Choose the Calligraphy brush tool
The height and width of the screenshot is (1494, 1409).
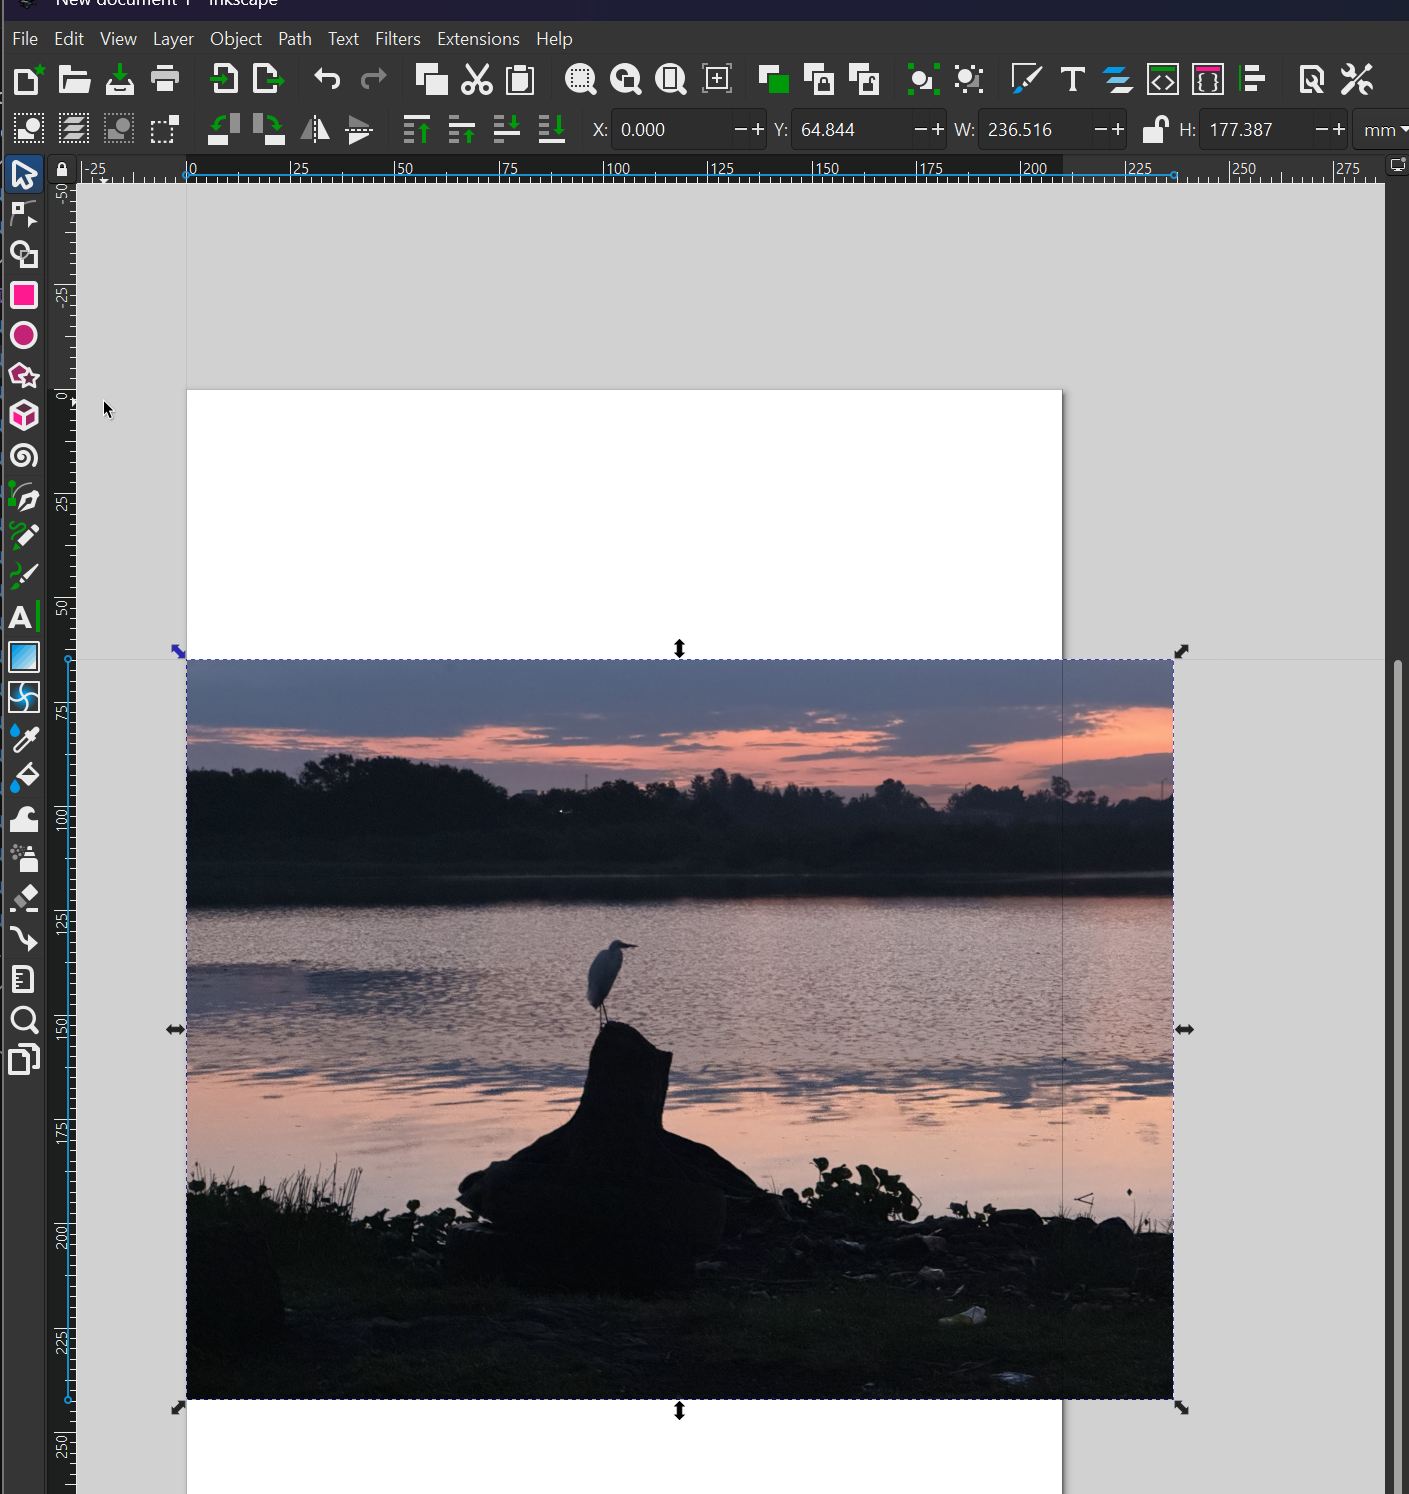(24, 576)
